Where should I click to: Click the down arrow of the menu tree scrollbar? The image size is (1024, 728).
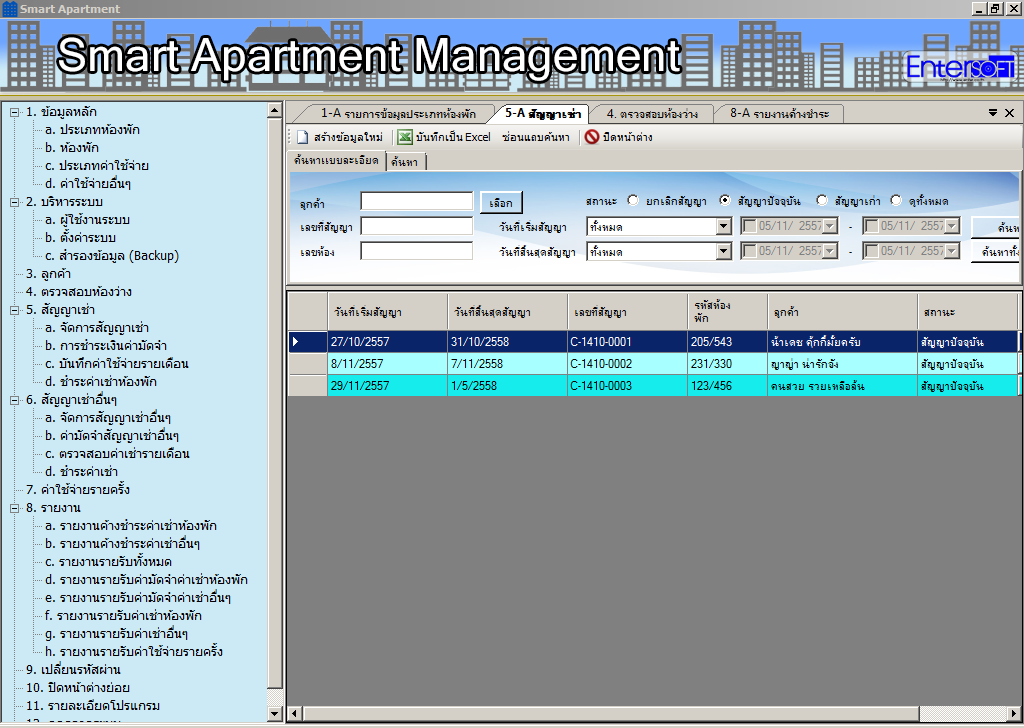275,714
